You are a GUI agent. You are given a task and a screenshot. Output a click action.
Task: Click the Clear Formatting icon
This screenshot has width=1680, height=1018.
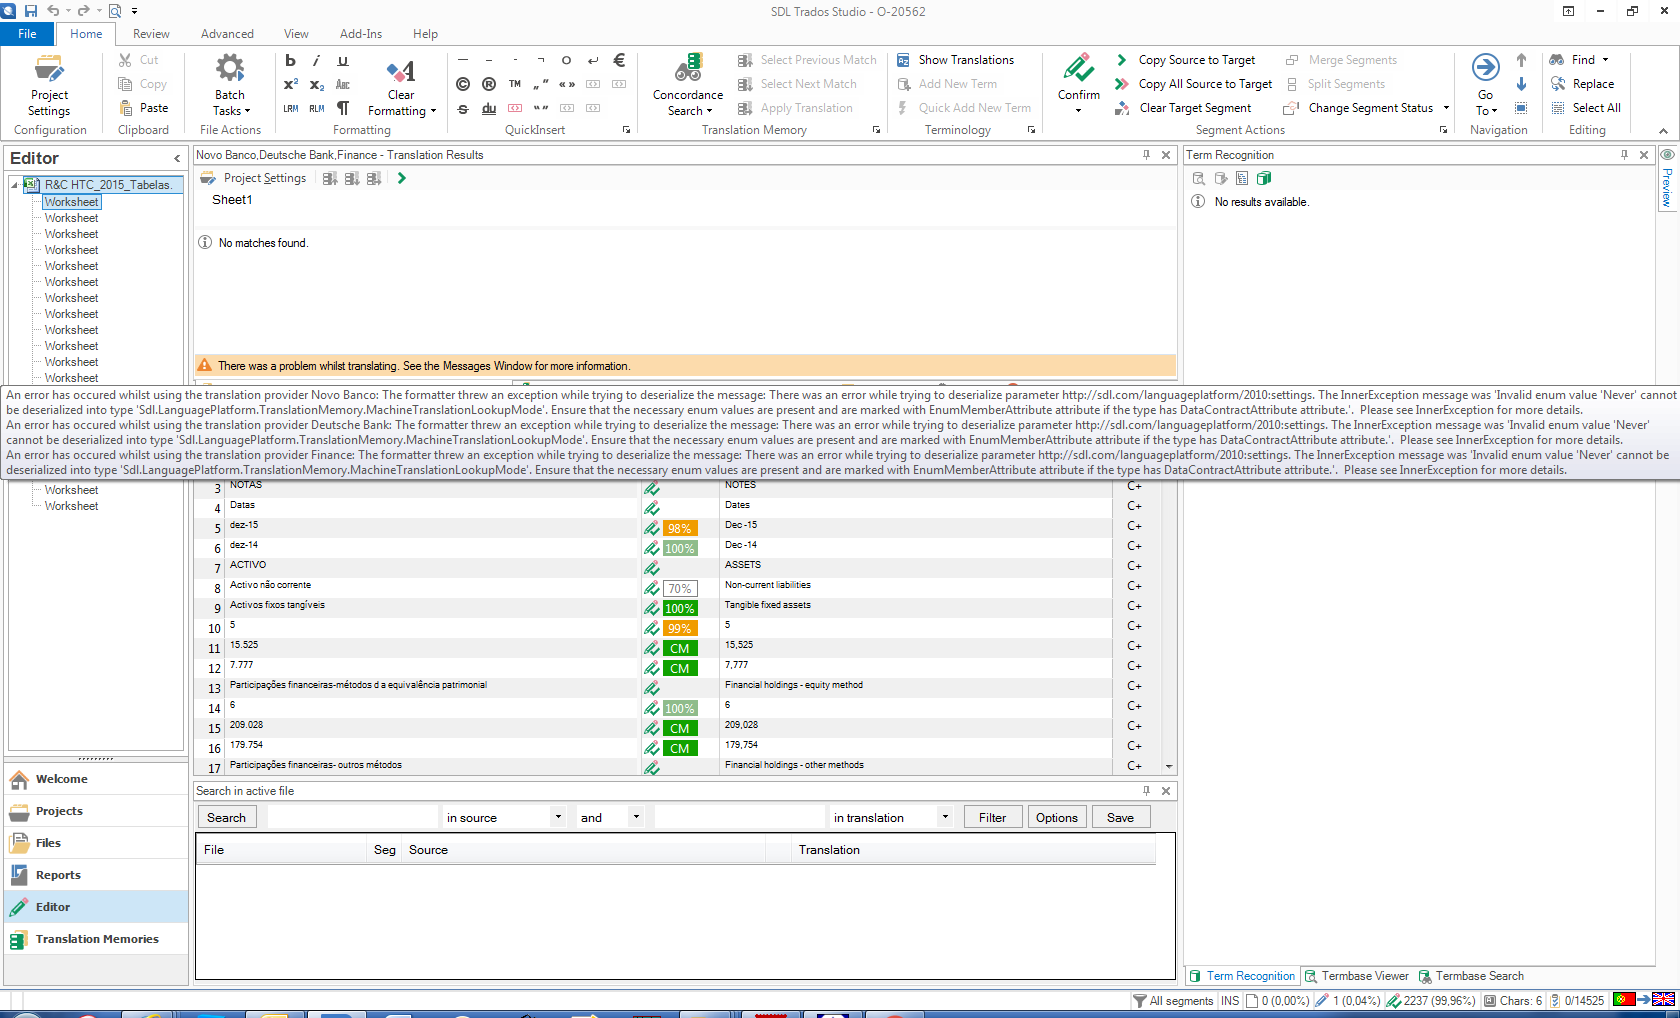click(x=401, y=71)
